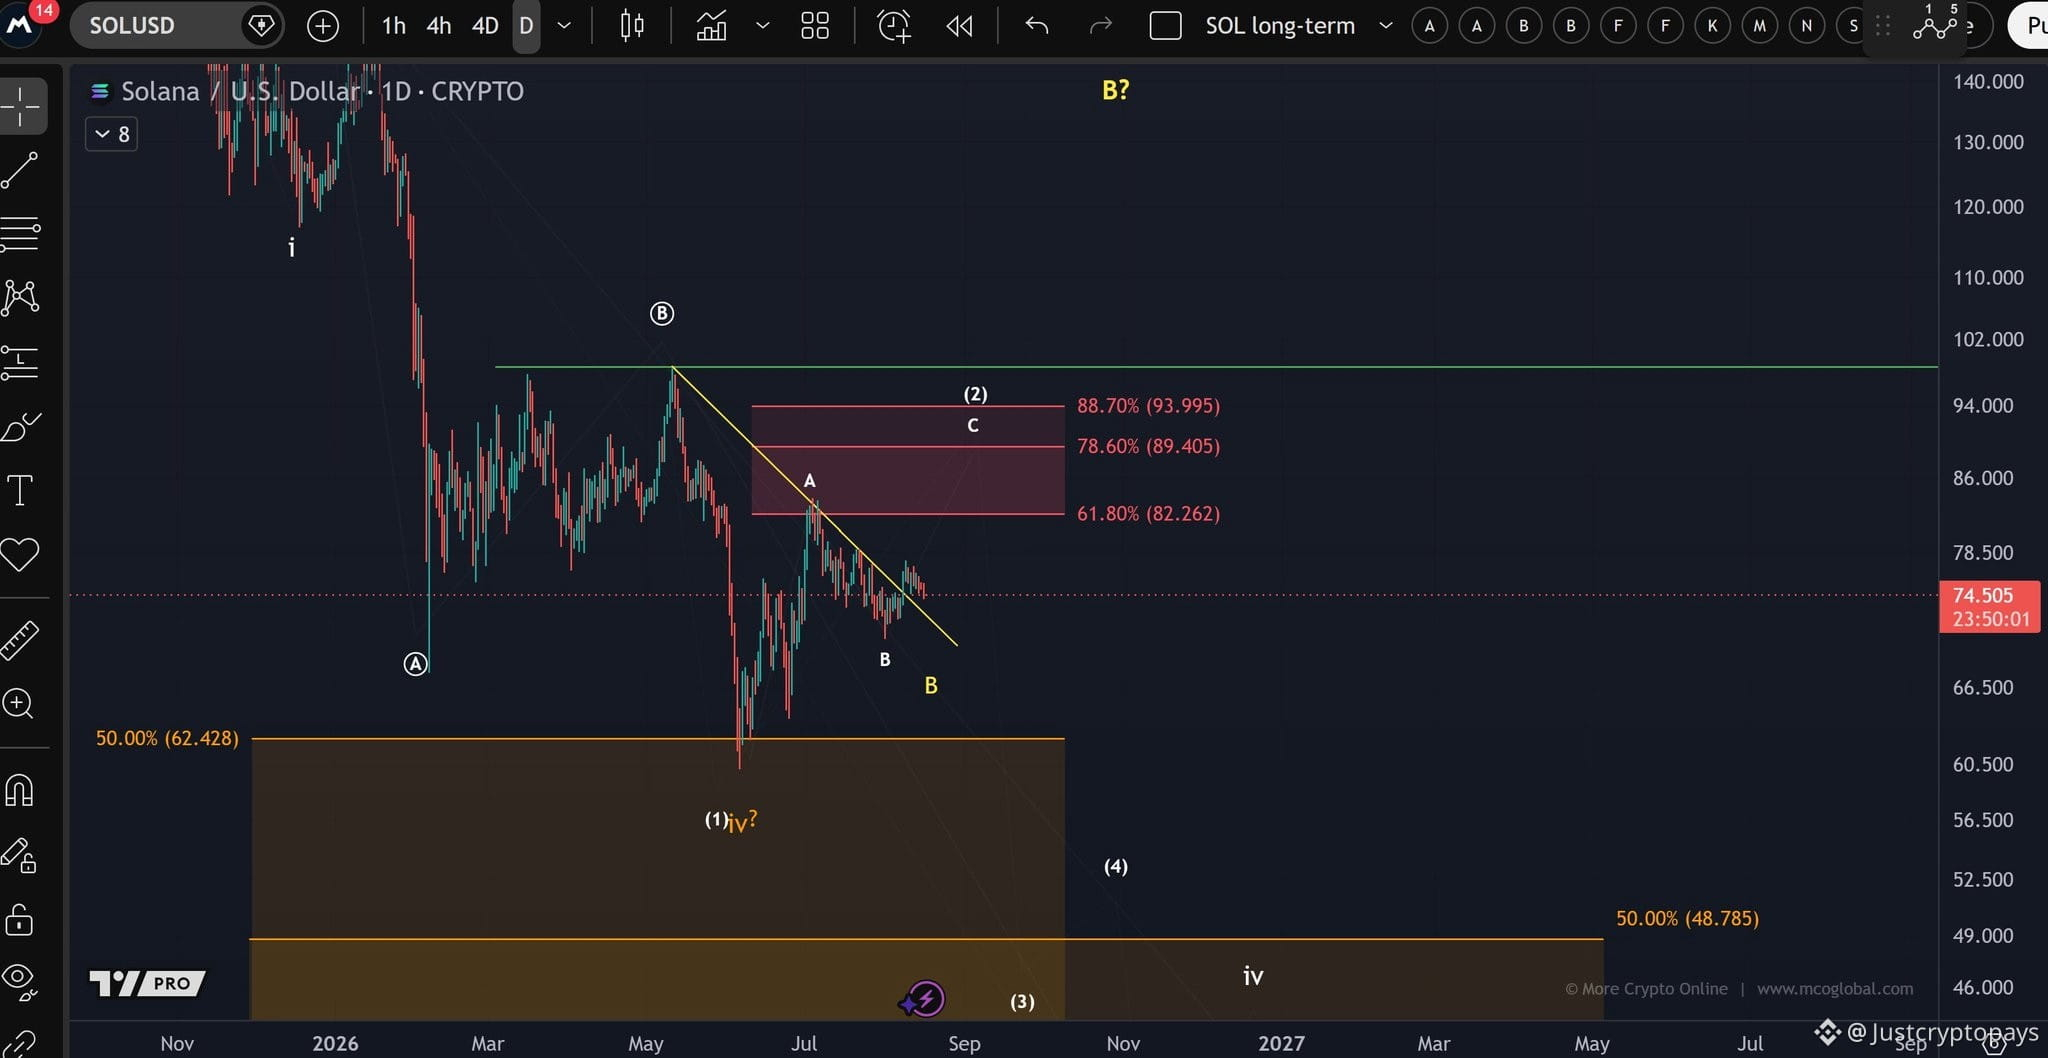The width and height of the screenshot is (2048, 1058).
Task: Switch to the 4D timeframe
Action: pos(484,26)
